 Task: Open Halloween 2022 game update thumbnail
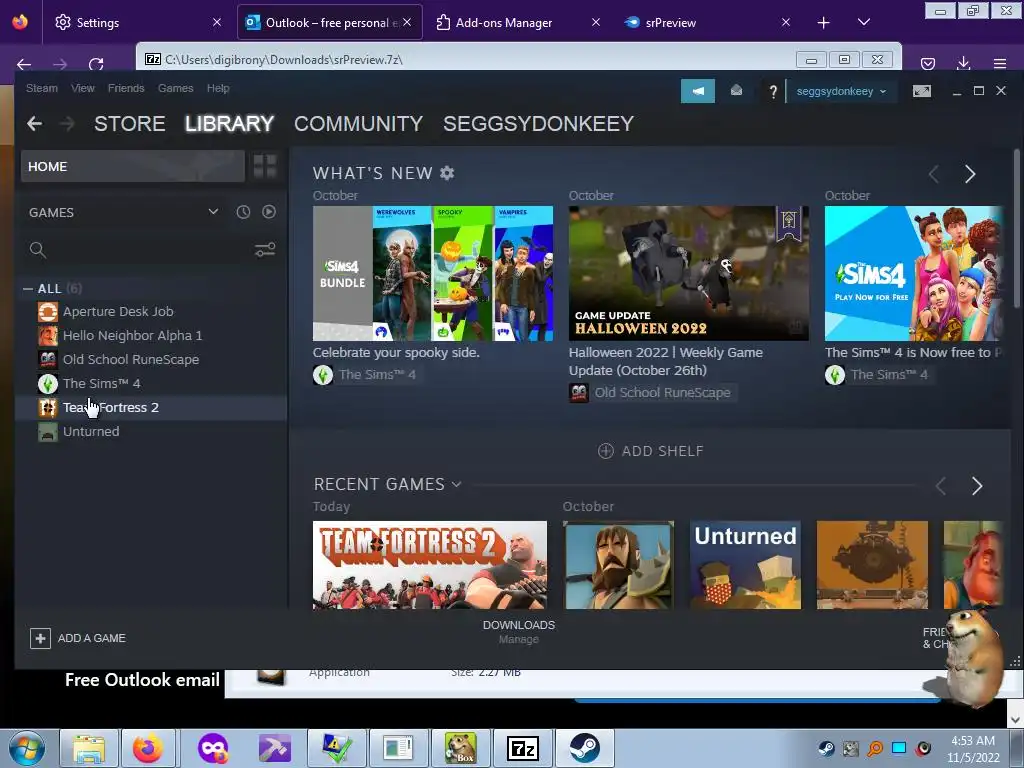coord(689,274)
